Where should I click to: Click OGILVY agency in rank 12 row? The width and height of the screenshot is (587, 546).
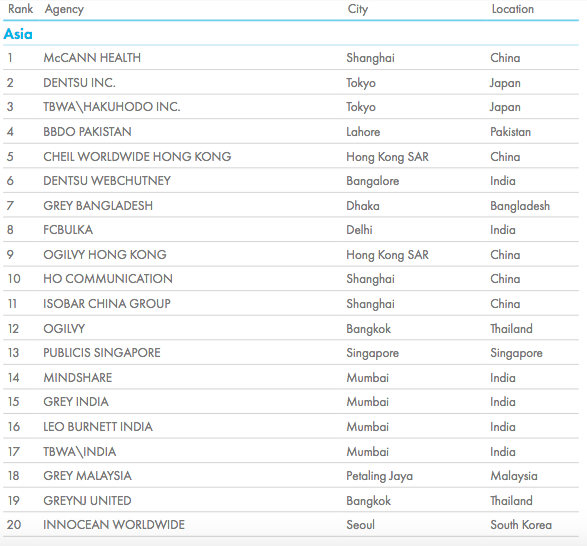coord(64,328)
